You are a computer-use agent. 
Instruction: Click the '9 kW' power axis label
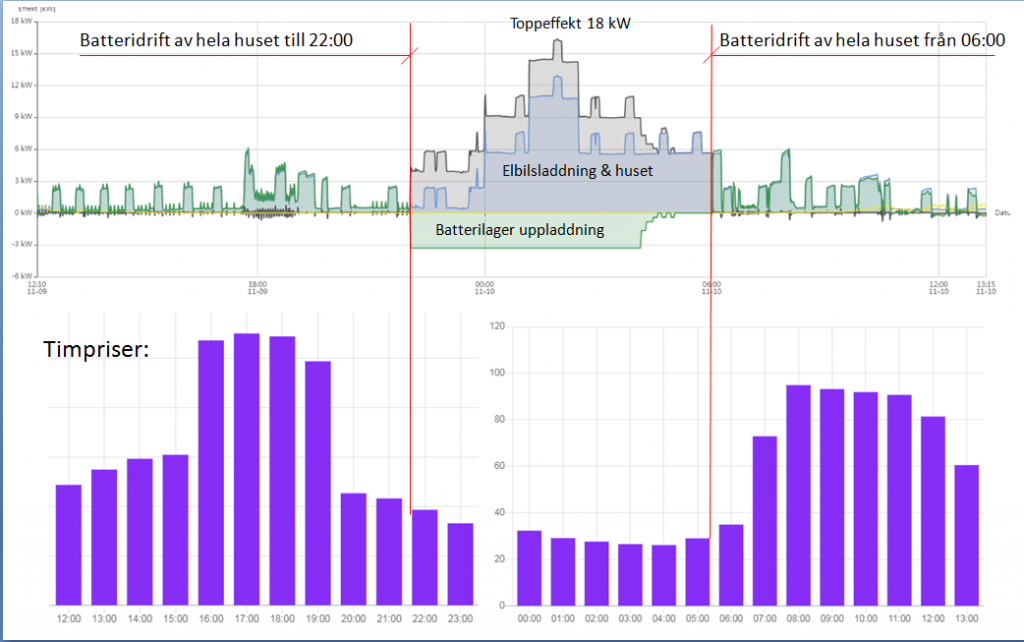pyautogui.click(x=24, y=117)
